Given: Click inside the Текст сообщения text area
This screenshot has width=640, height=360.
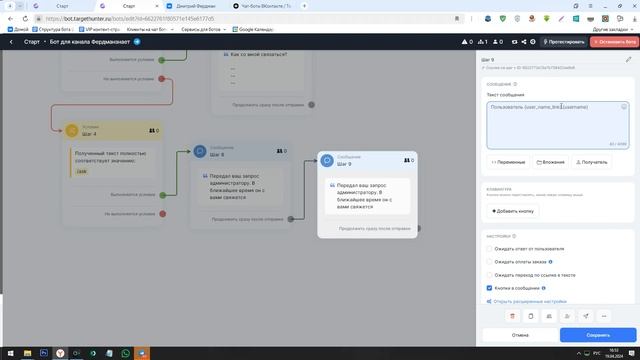Looking at the screenshot, I should coord(558,125).
